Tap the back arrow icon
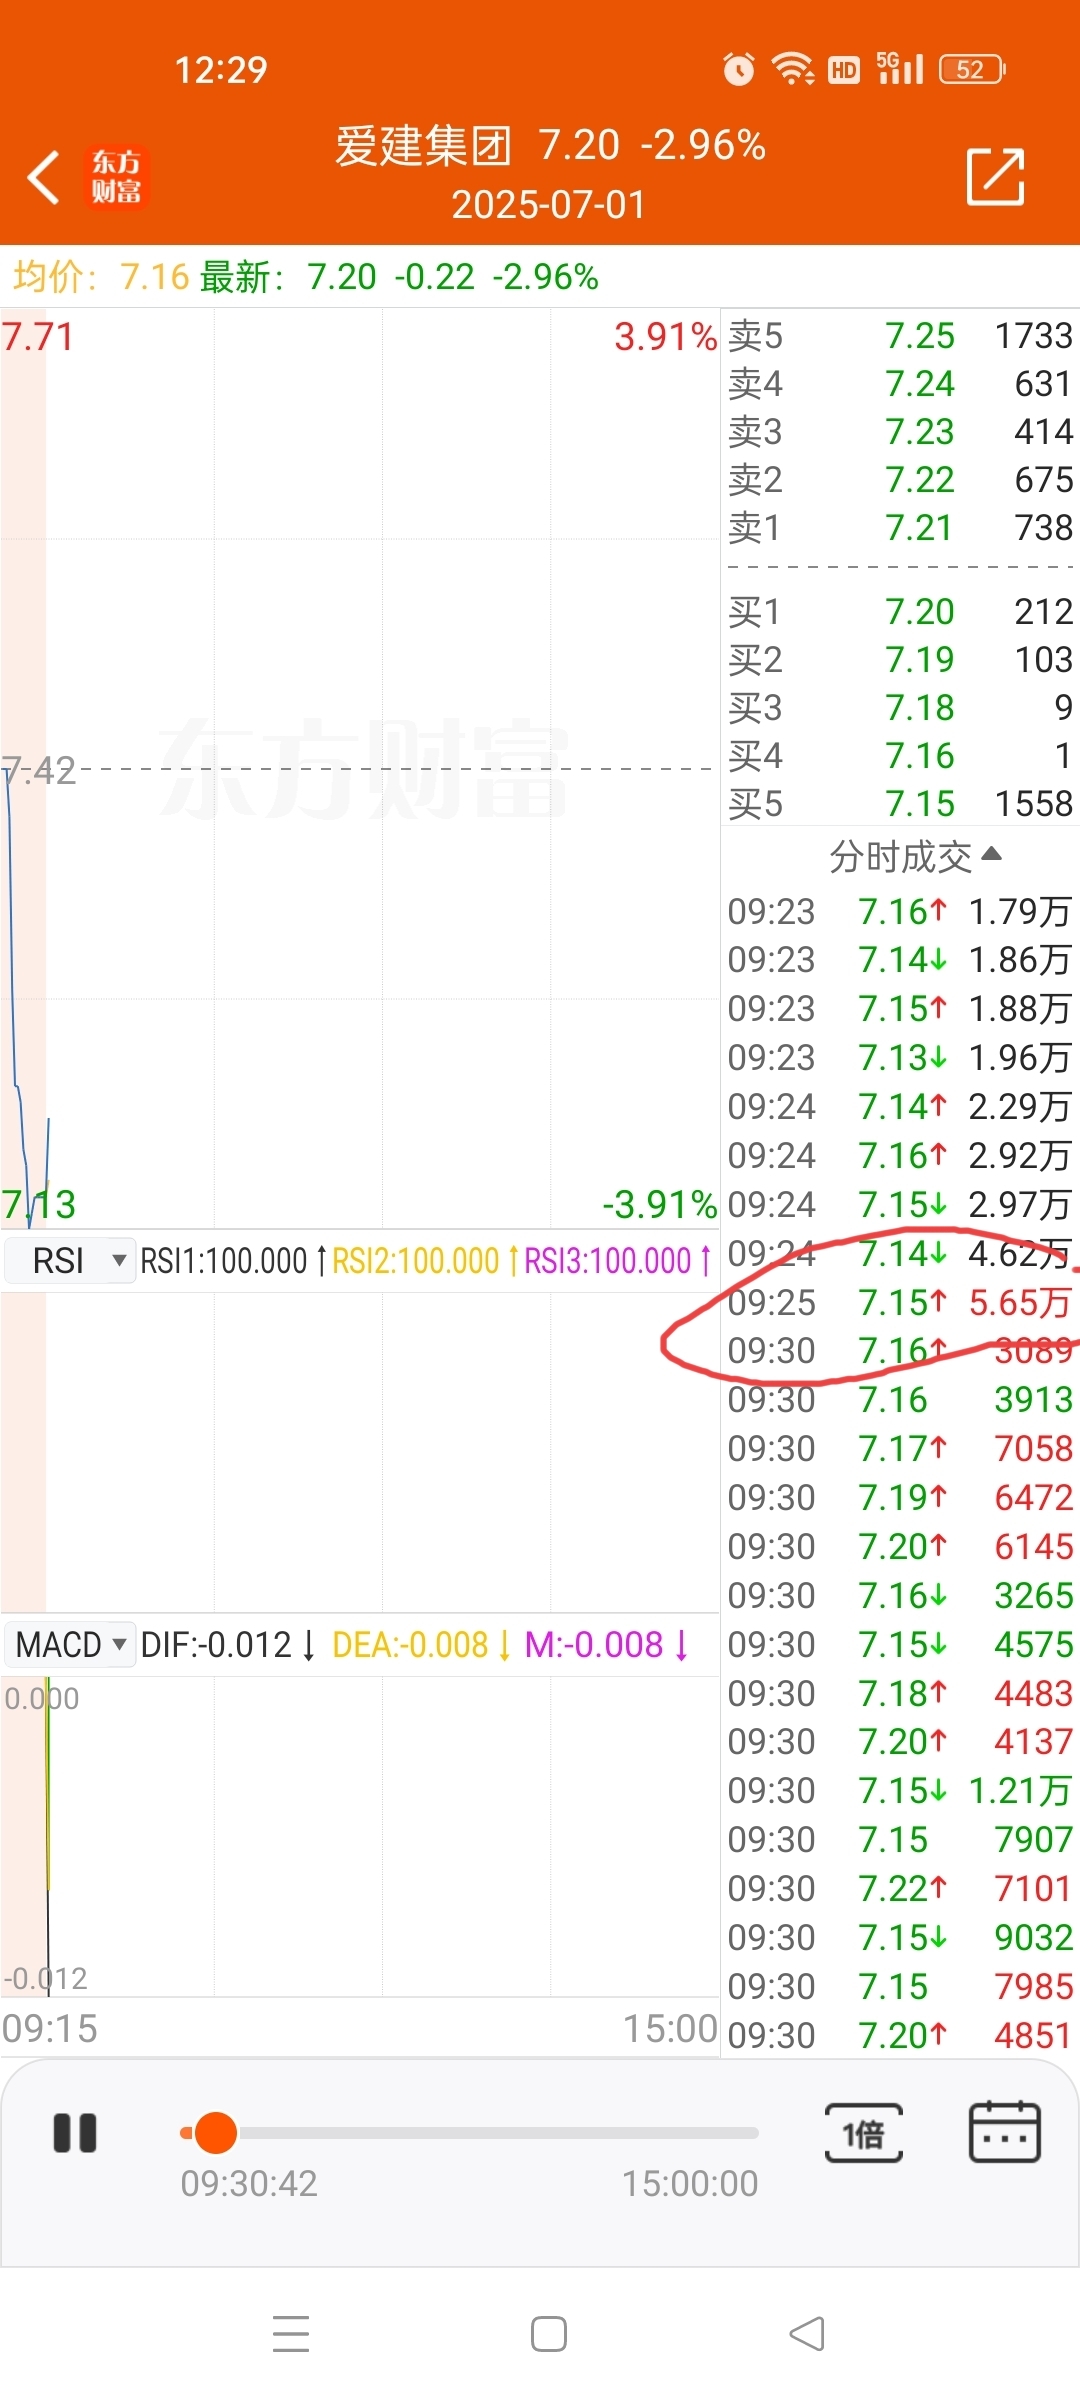 [x=44, y=178]
